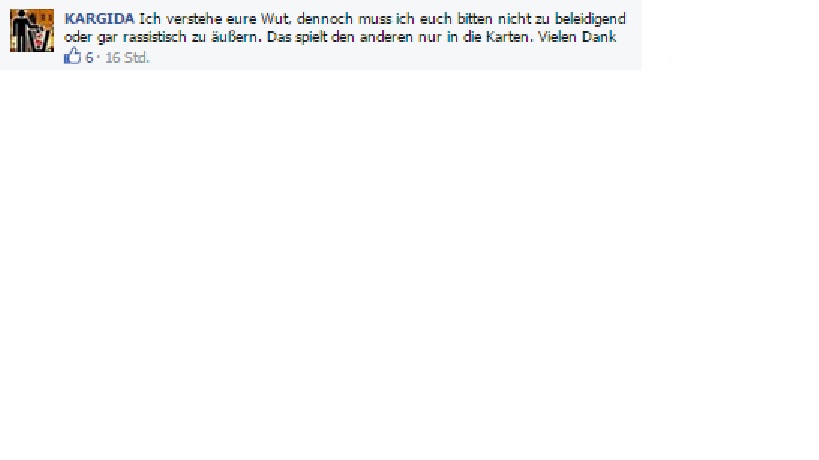Click the KARGIDA commenter name link
The image size is (819, 460).
click(x=99, y=19)
